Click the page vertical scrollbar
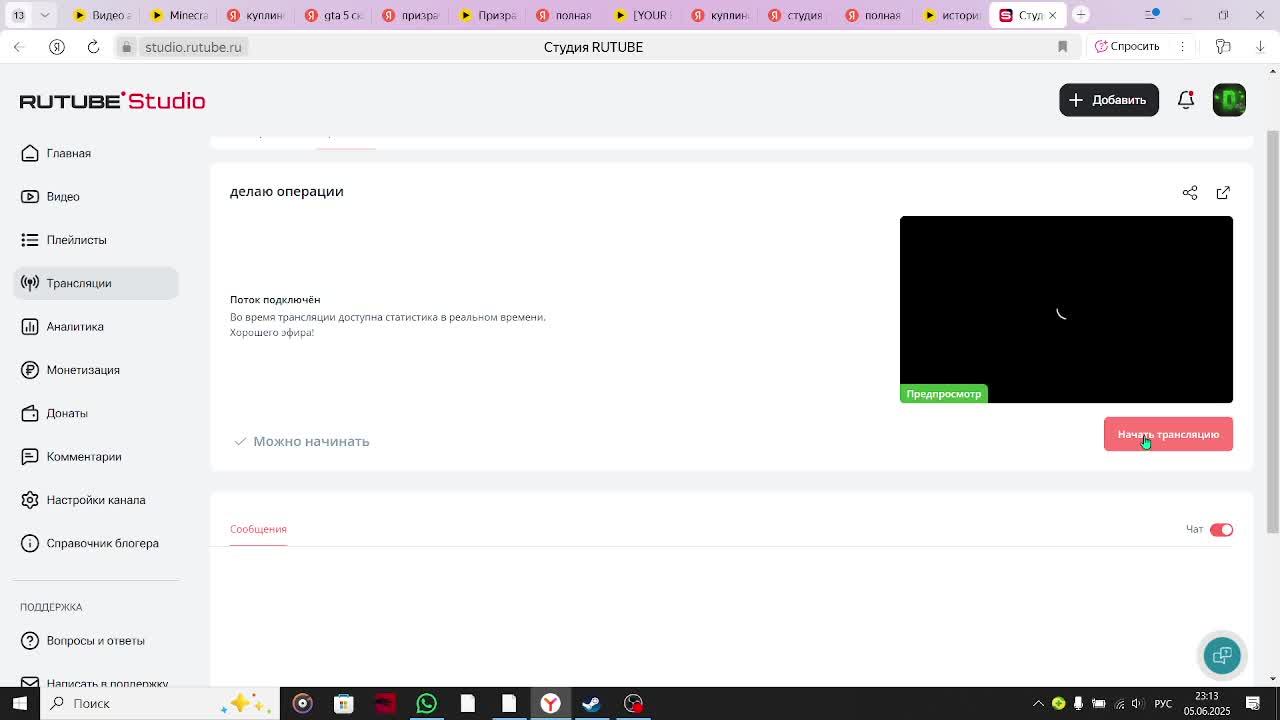 pyautogui.click(x=1273, y=330)
